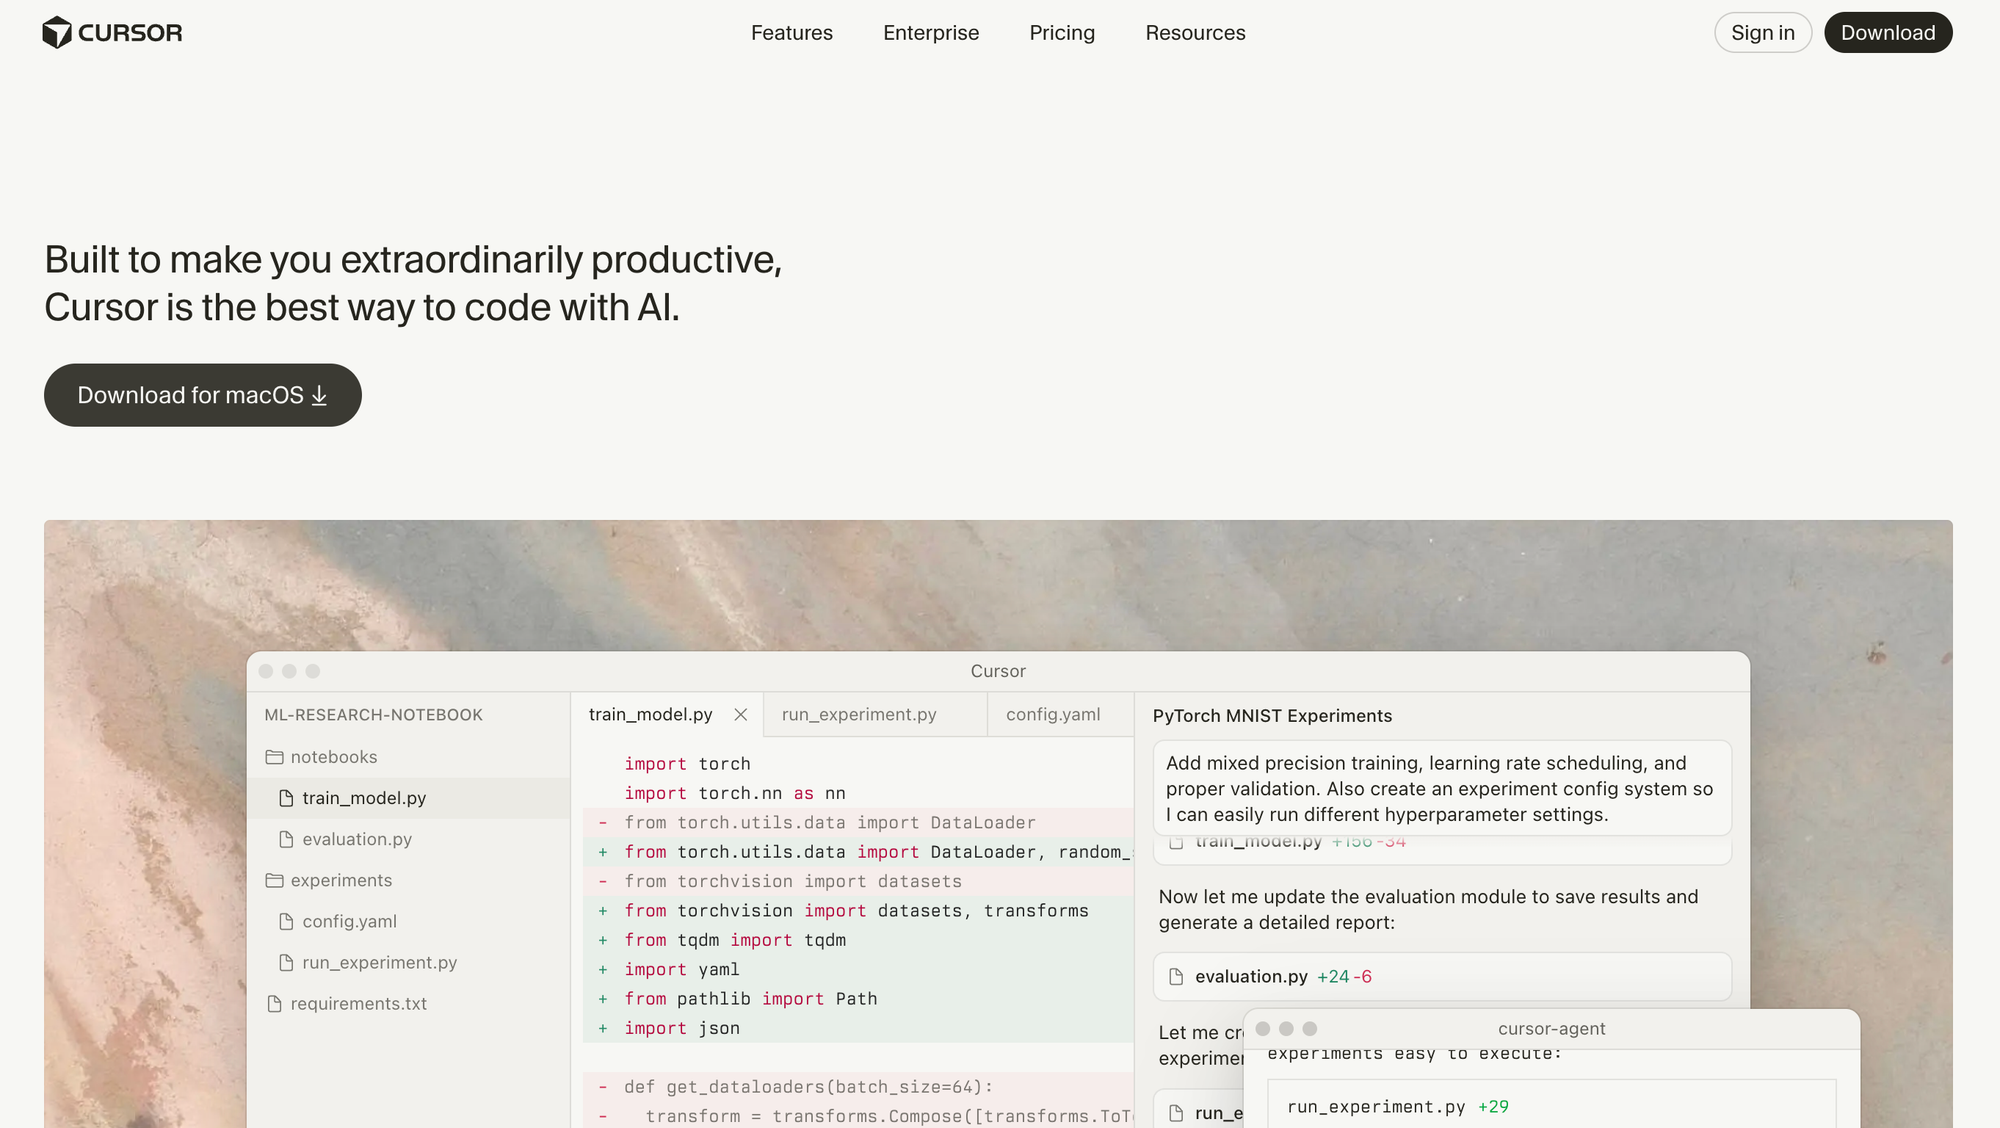Click the Cursor cube logo icon
2000x1128 pixels.
57,33
